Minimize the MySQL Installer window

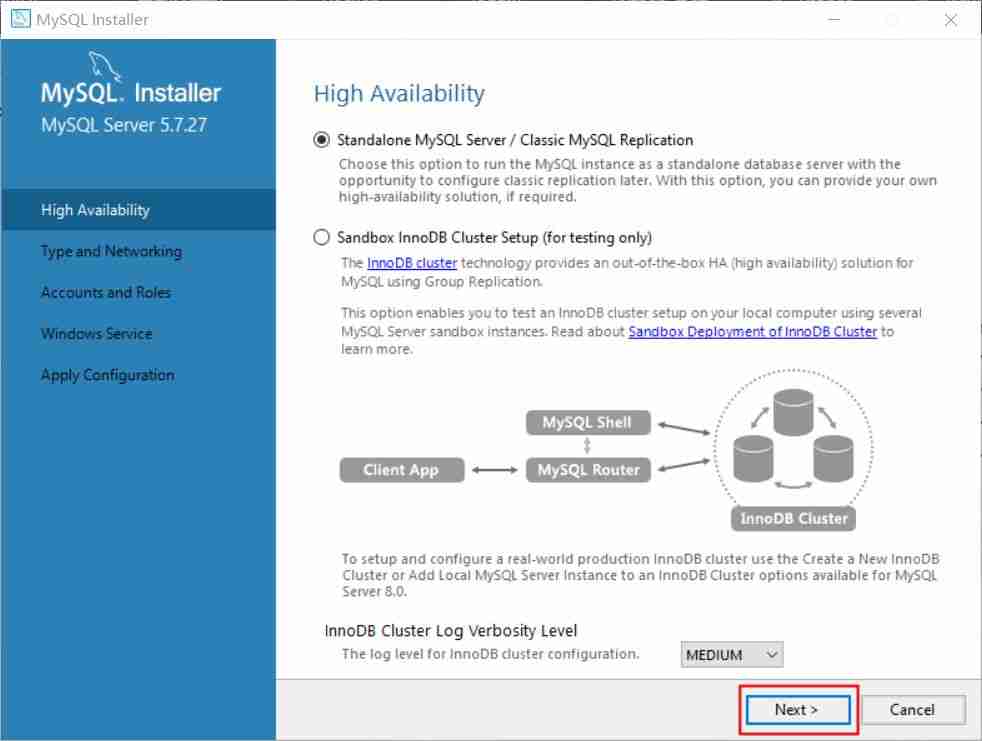pos(835,19)
